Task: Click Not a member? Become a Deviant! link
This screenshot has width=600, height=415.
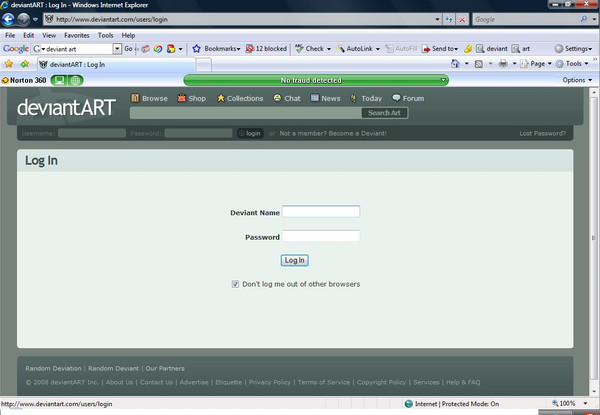Action: 333,133
